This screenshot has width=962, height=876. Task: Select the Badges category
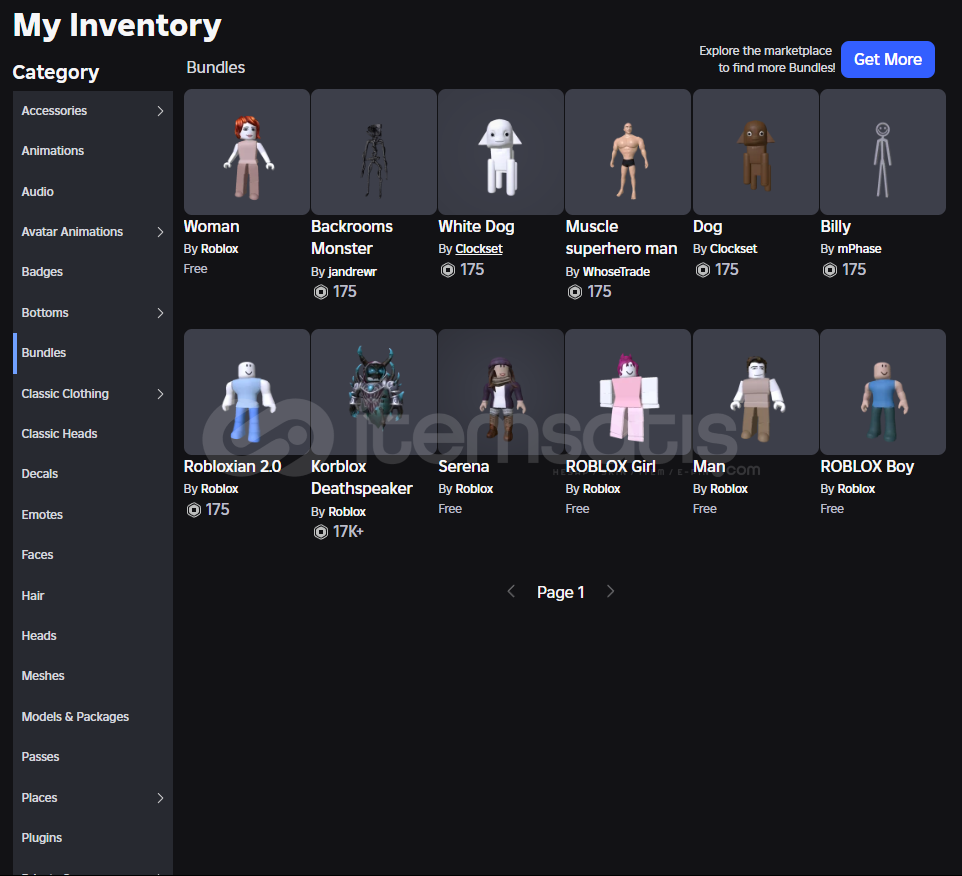point(93,272)
